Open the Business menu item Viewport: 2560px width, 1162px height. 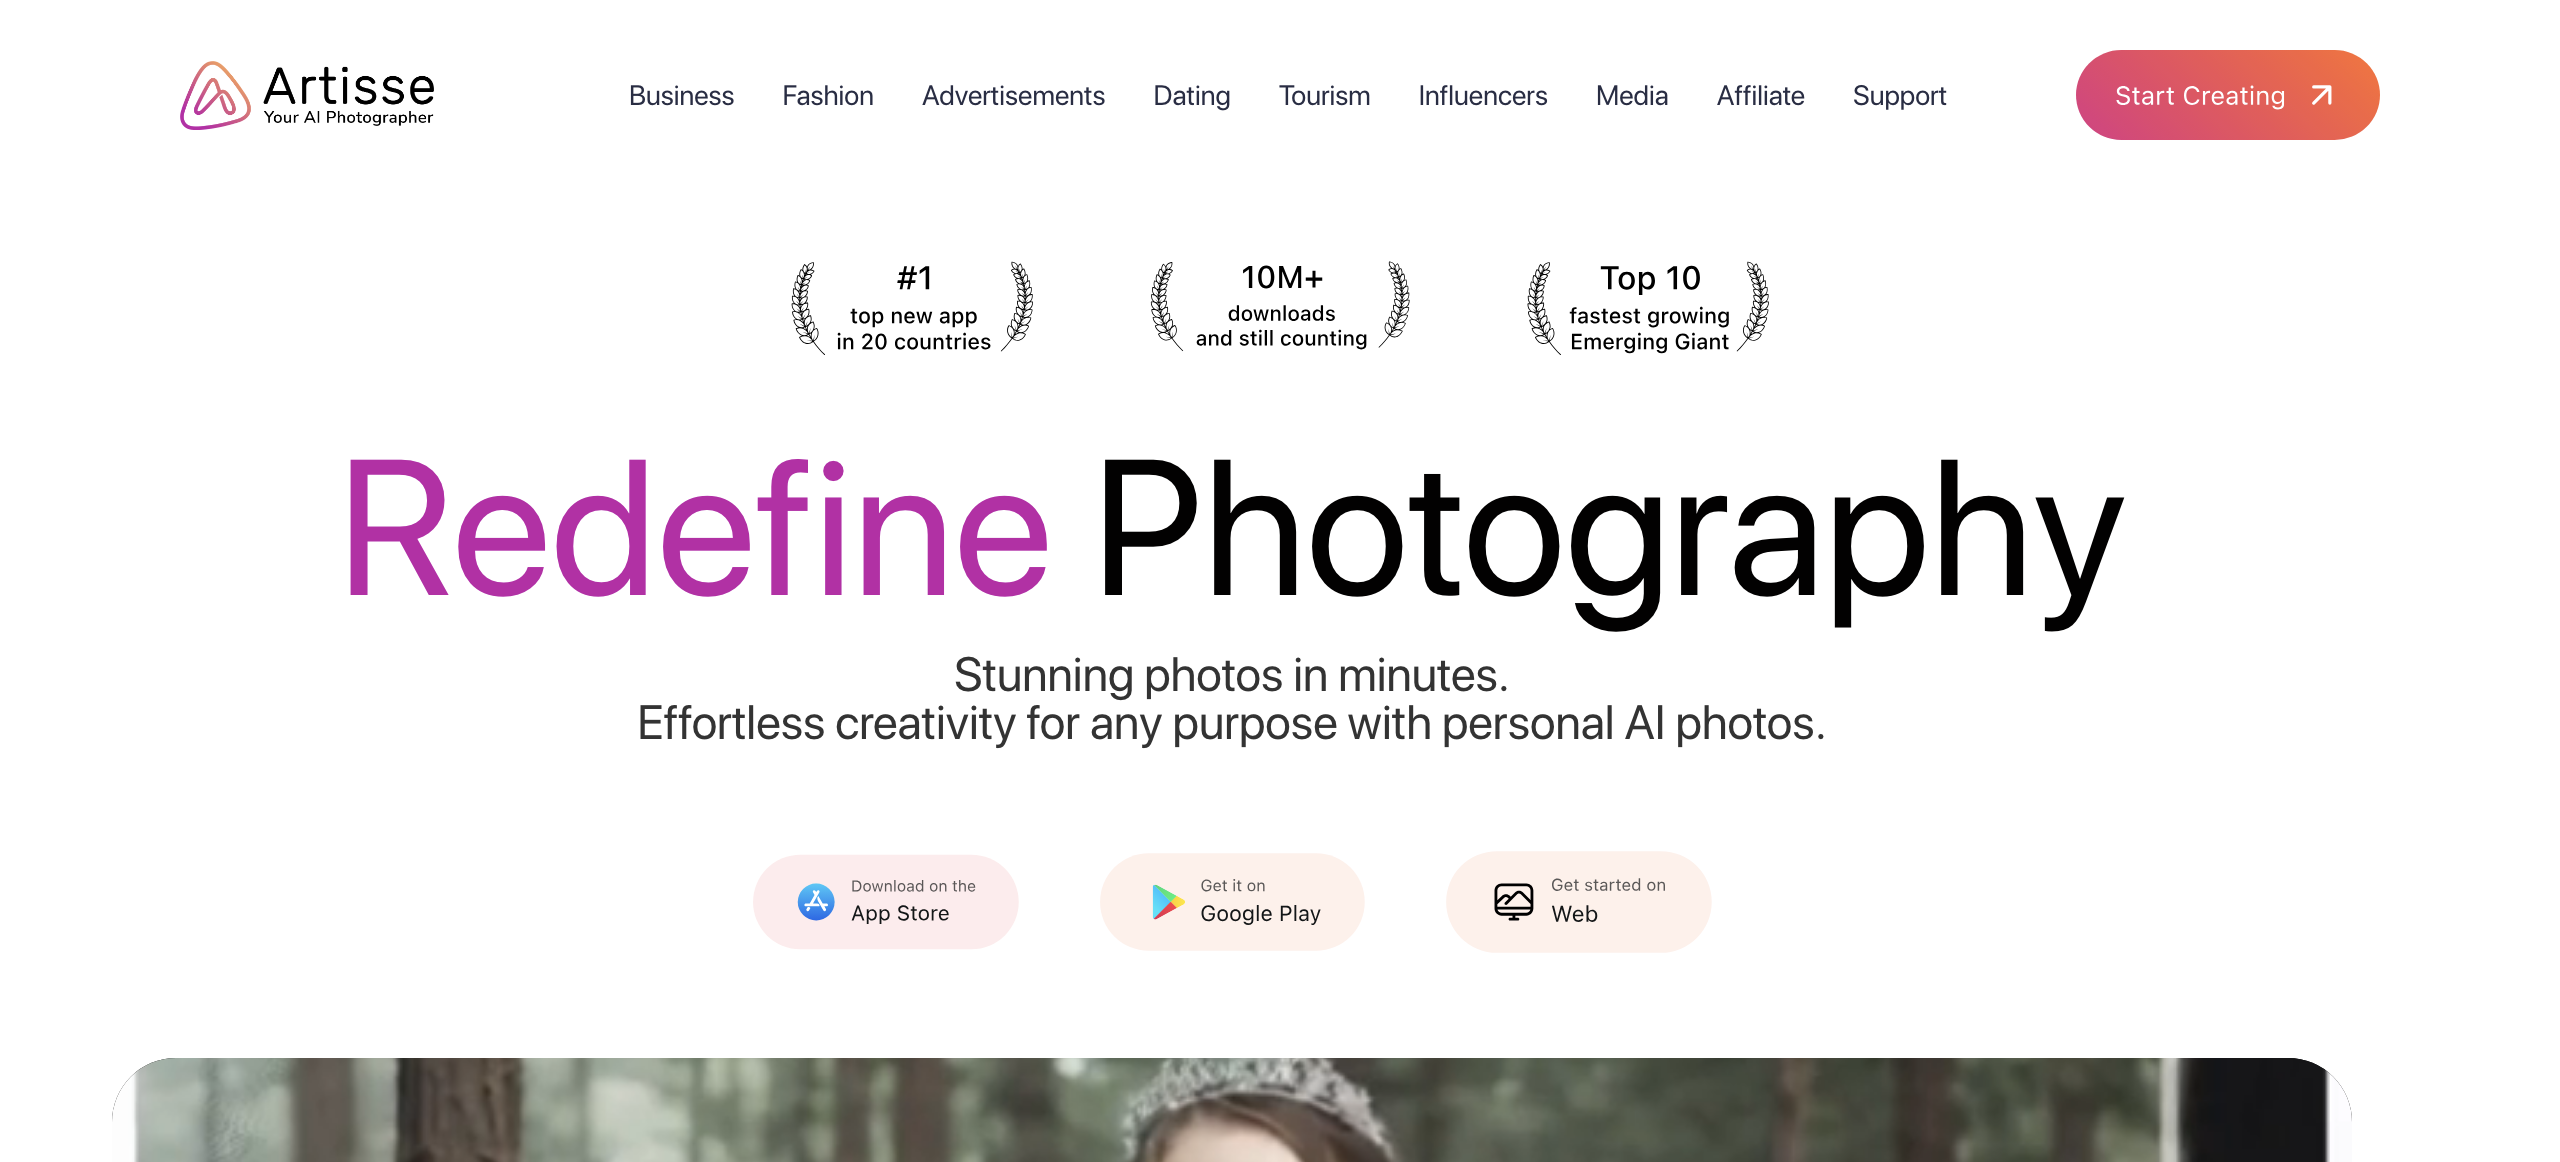(x=681, y=96)
